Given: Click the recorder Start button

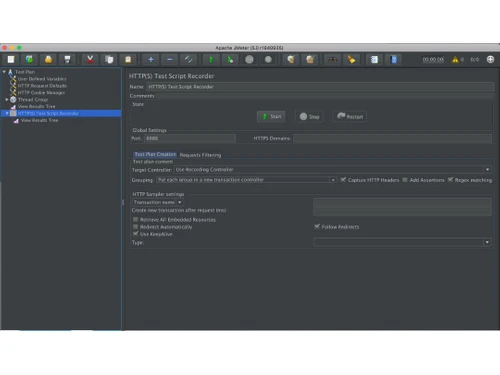Looking at the screenshot, I should [271, 117].
